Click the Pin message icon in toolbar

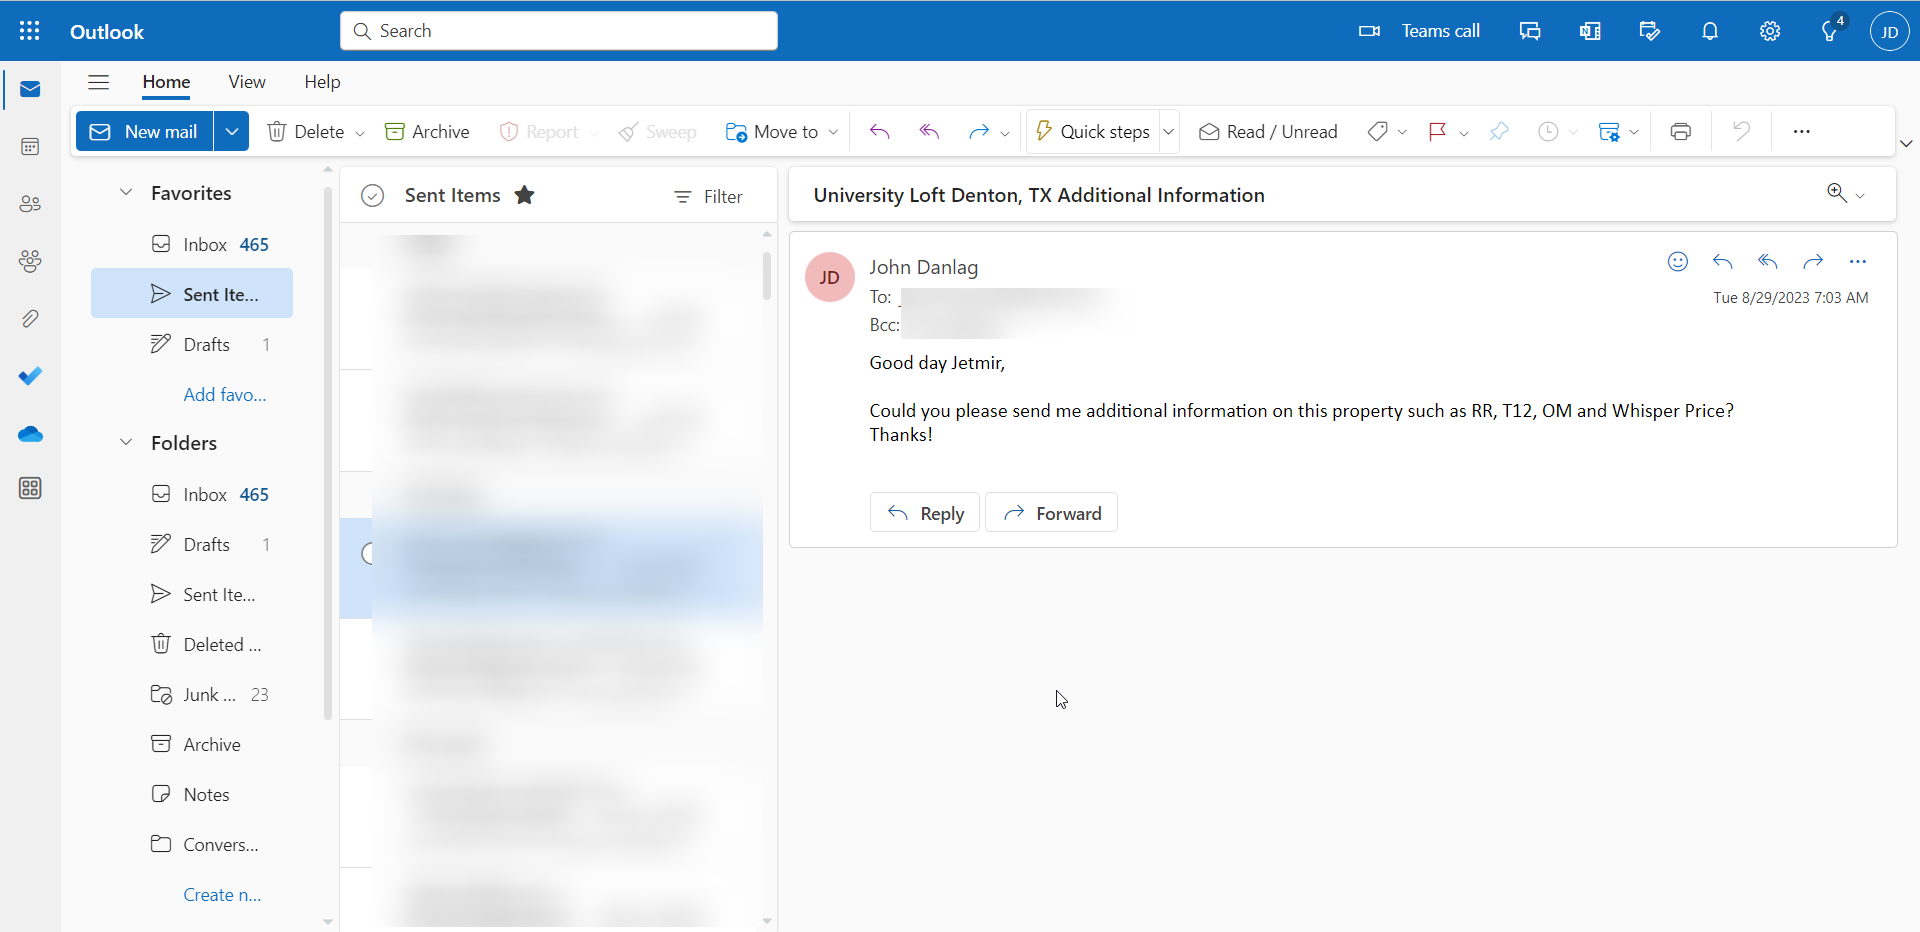tap(1498, 132)
